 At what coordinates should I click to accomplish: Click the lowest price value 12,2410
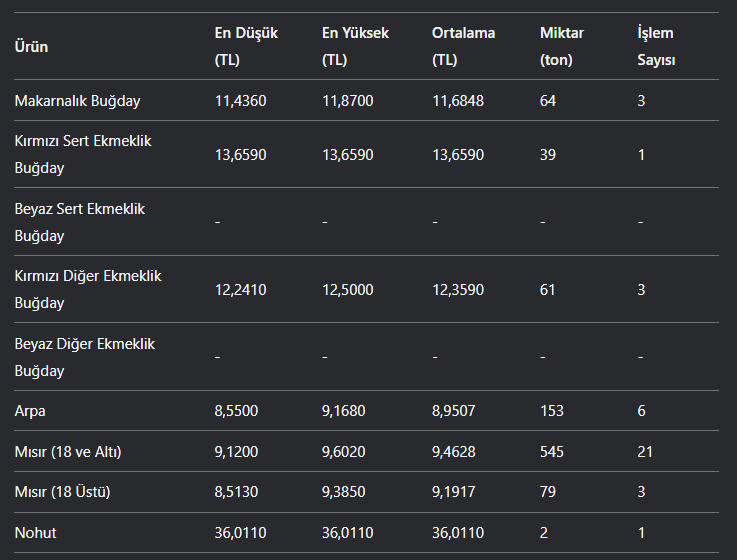(240, 290)
